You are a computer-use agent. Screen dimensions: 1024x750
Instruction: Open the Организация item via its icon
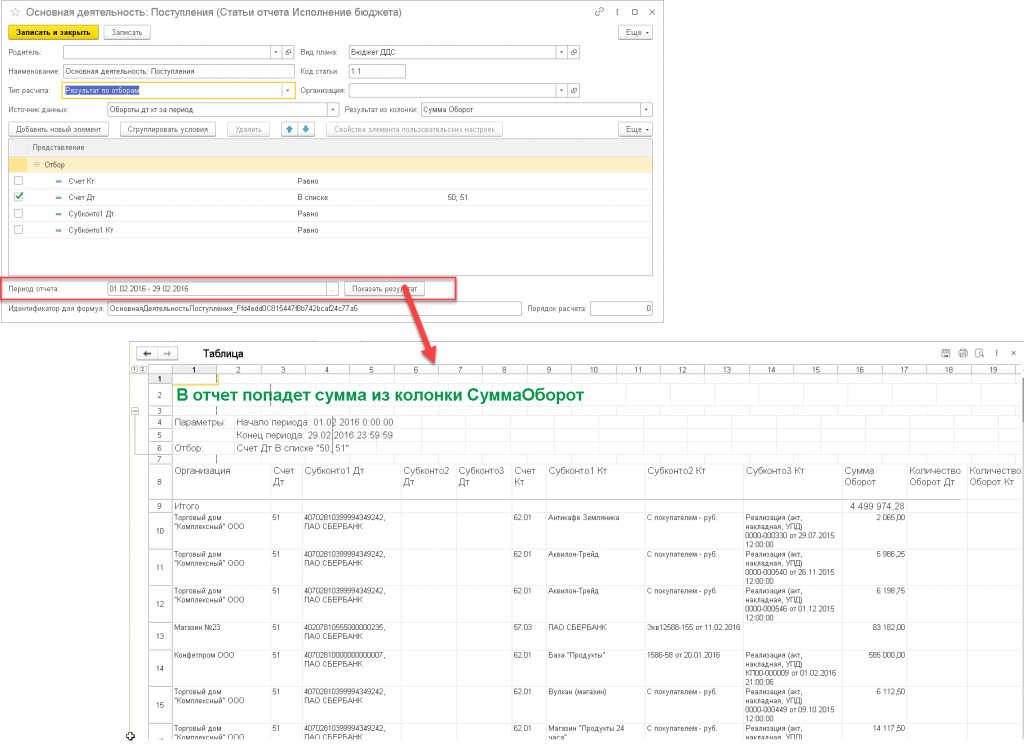(574, 91)
